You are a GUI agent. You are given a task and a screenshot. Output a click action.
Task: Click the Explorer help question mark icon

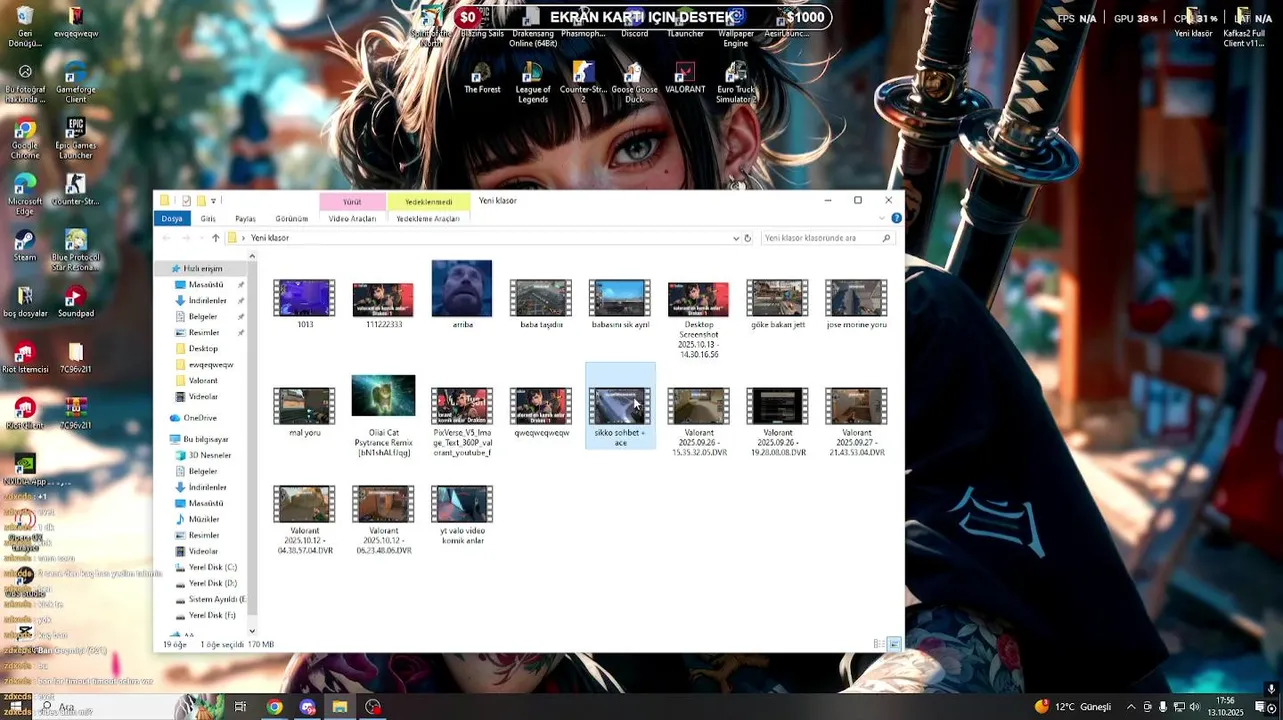pos(896,218)
